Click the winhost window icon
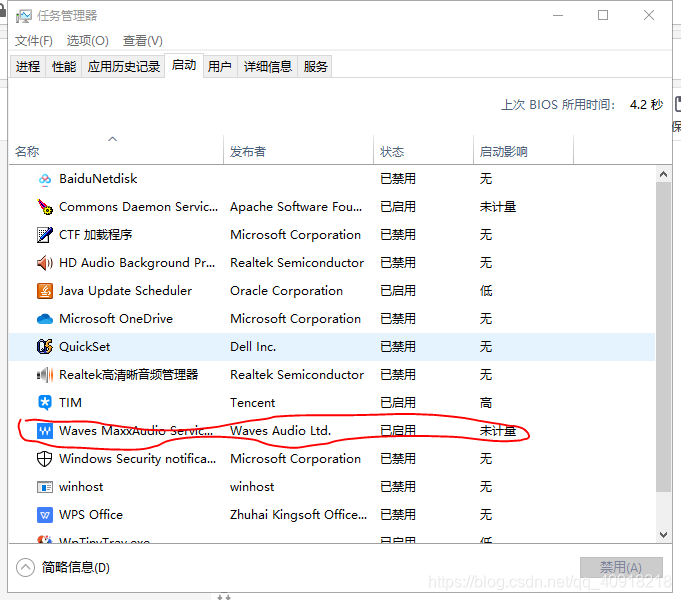This screenshot has width=681, height=600. pyautogui.click(x=45, y=487)
